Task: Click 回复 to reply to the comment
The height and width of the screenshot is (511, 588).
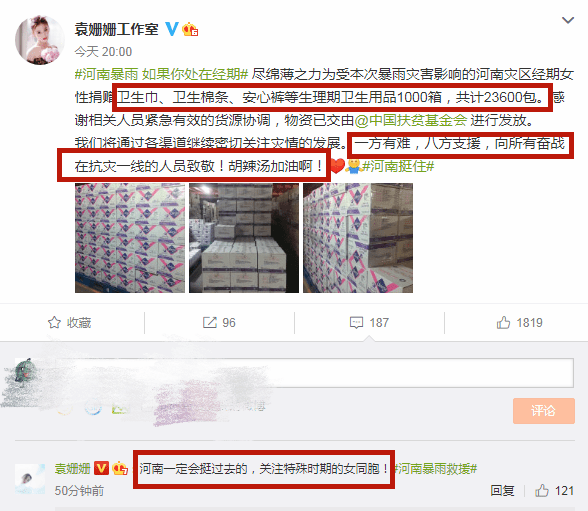Action: (x=502, y=490)
